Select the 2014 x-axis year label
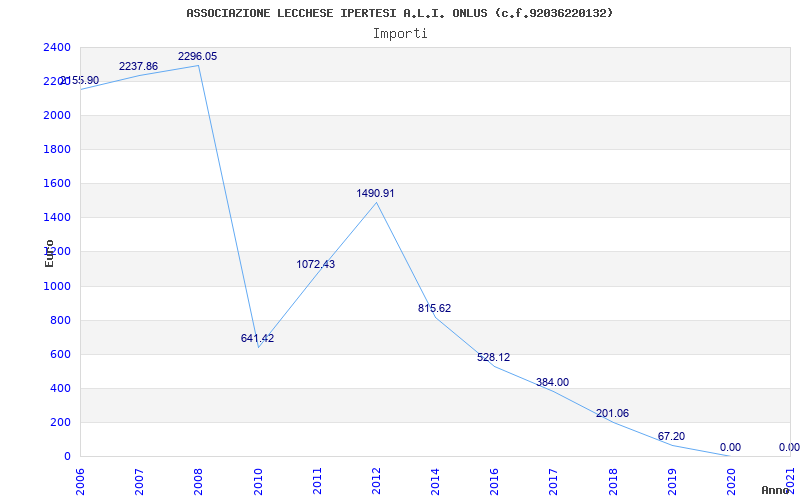800x500 pixels. 435,481
